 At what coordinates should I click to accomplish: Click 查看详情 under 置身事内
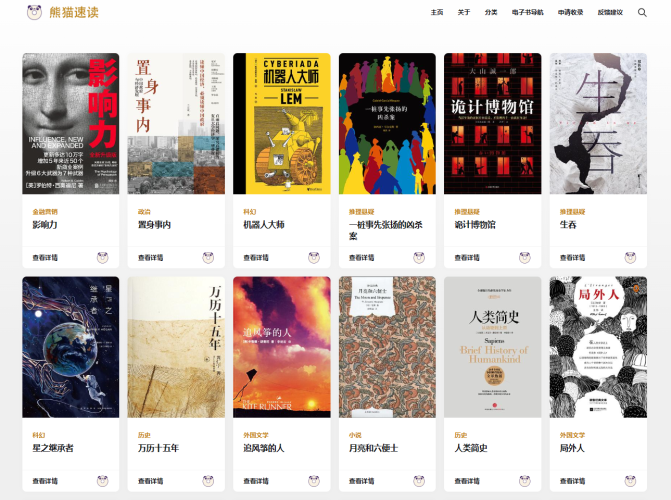151,257
